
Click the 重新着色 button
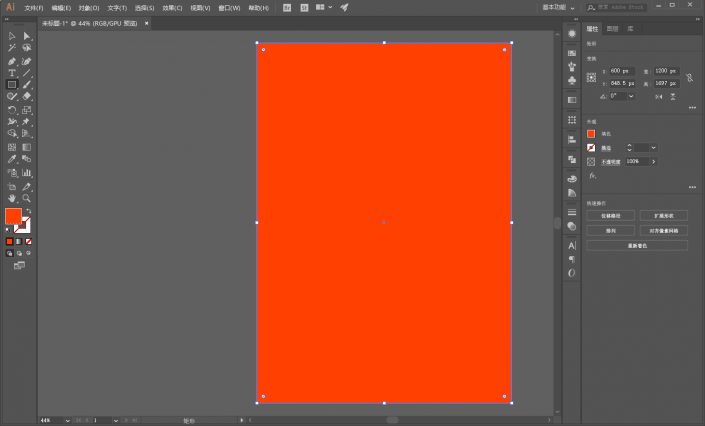point(637,246)
